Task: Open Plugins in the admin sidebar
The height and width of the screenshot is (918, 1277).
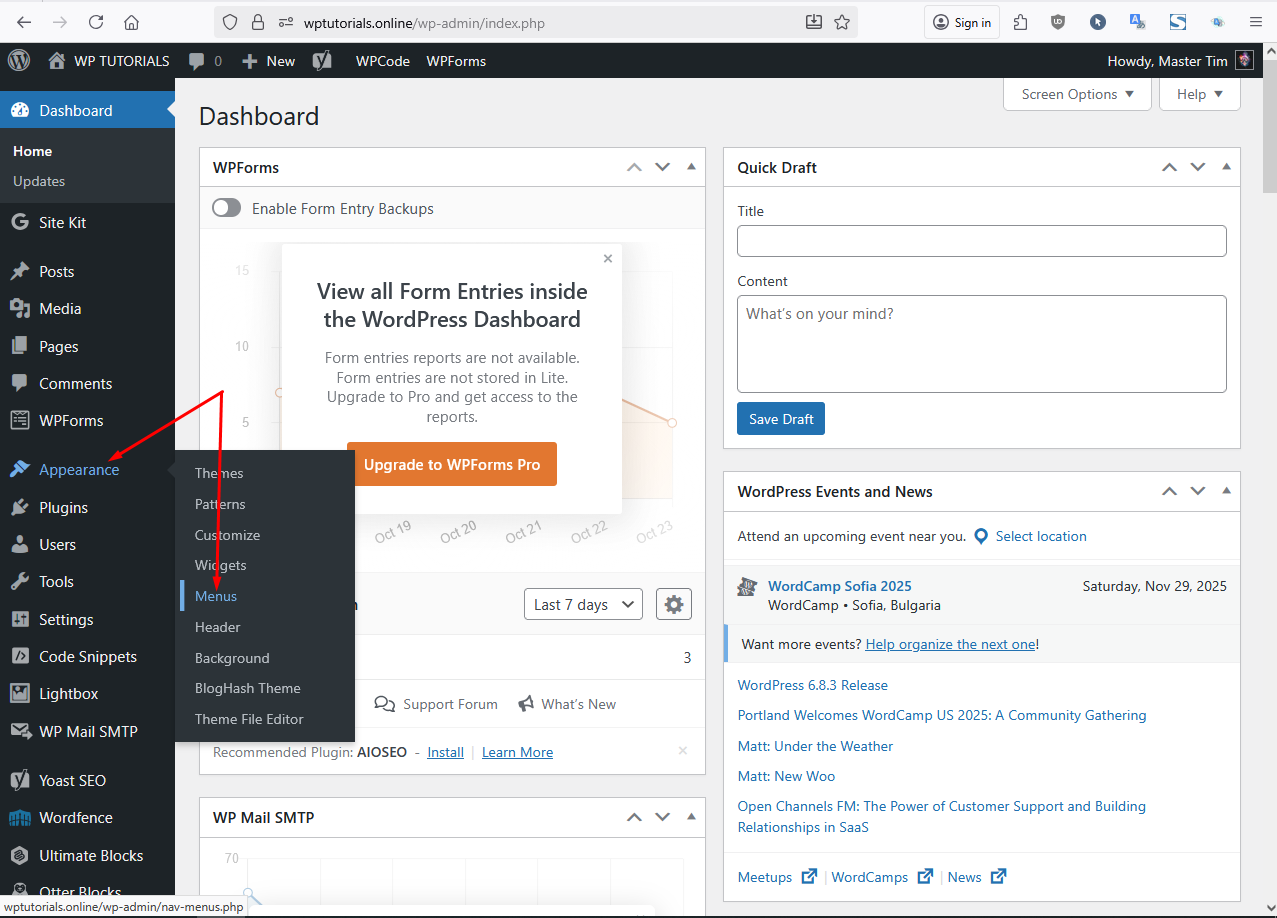Action: click(63, 507)
